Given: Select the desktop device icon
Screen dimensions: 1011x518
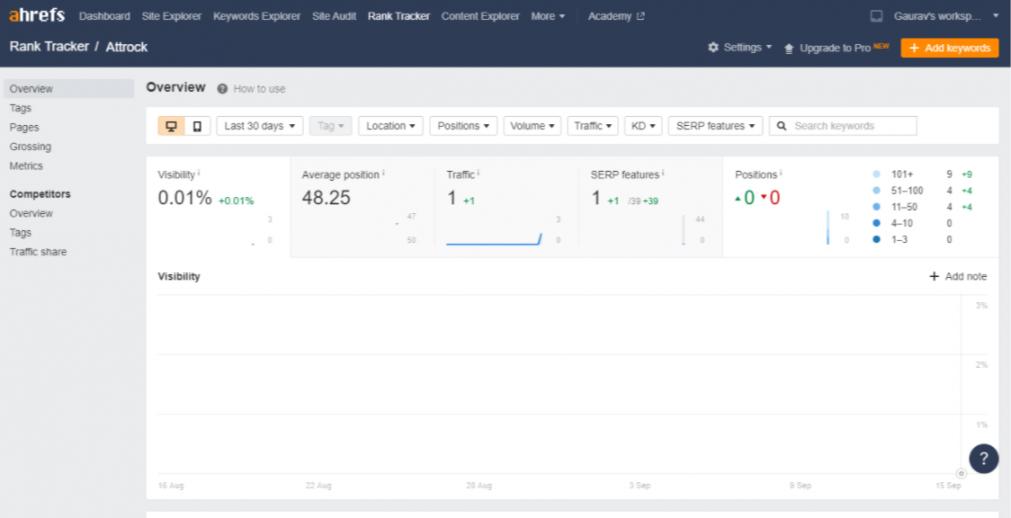Looking at the screenshot, I should click(171, 126).
